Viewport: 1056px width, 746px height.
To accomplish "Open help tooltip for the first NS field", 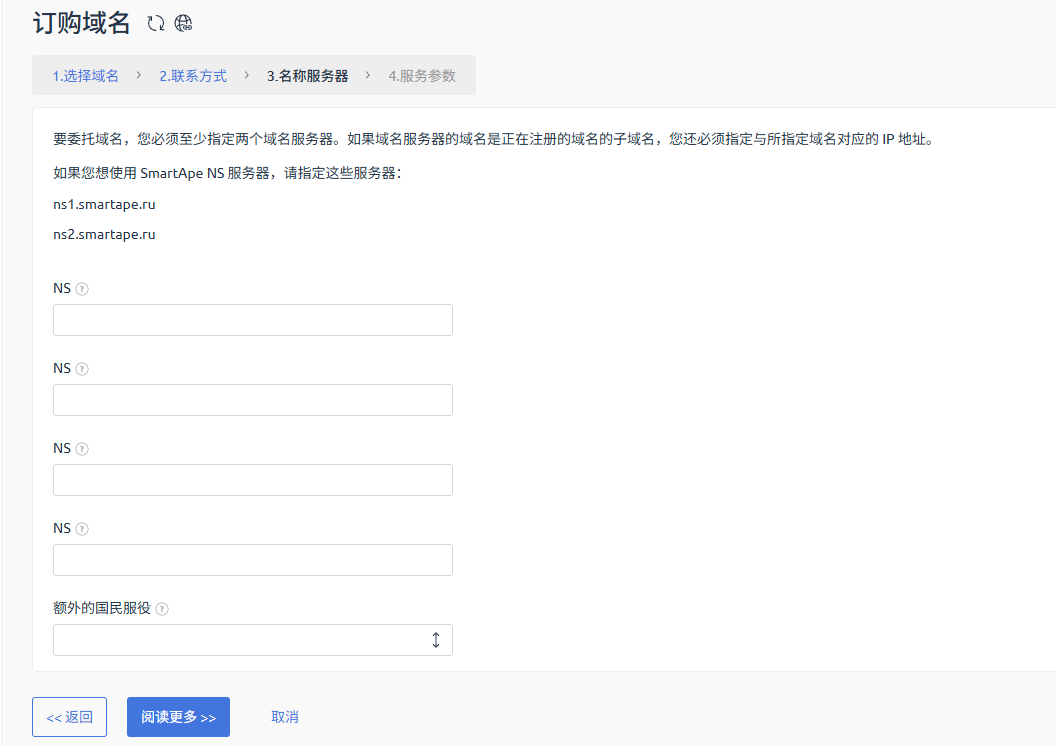I will pyautogui.click(x=82, y=289).
